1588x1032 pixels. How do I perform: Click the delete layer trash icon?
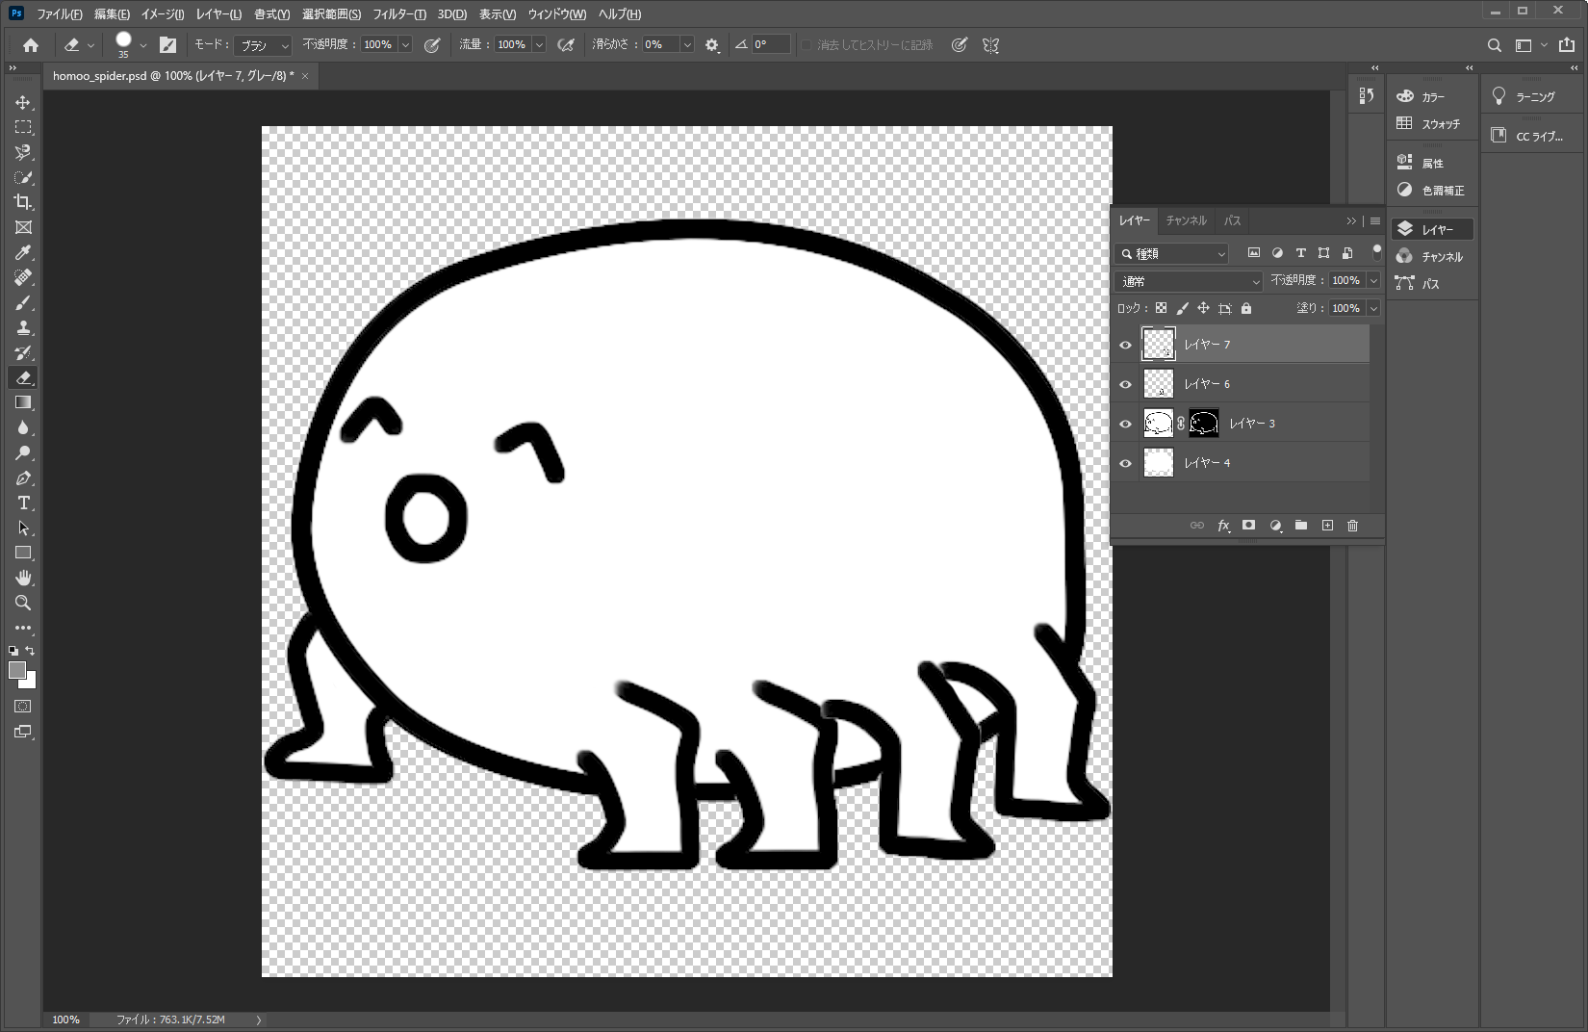(x=1352, y=526)
